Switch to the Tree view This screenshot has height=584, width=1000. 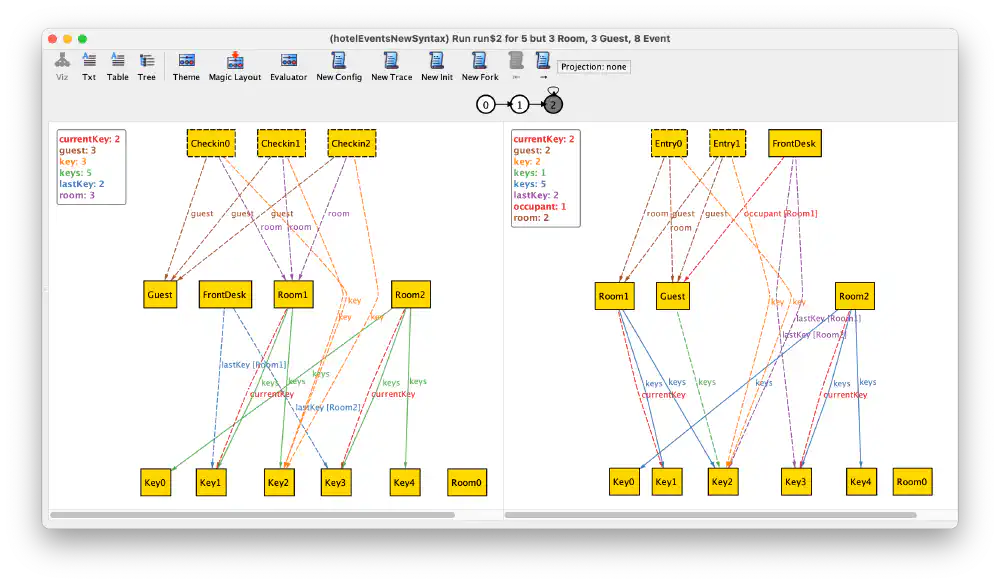point(146,66)
